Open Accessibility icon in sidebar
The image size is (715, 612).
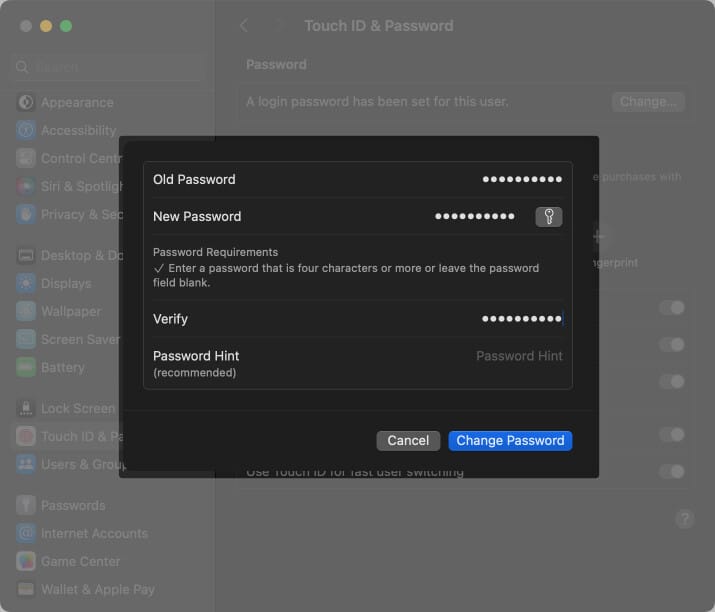point(26,130)
